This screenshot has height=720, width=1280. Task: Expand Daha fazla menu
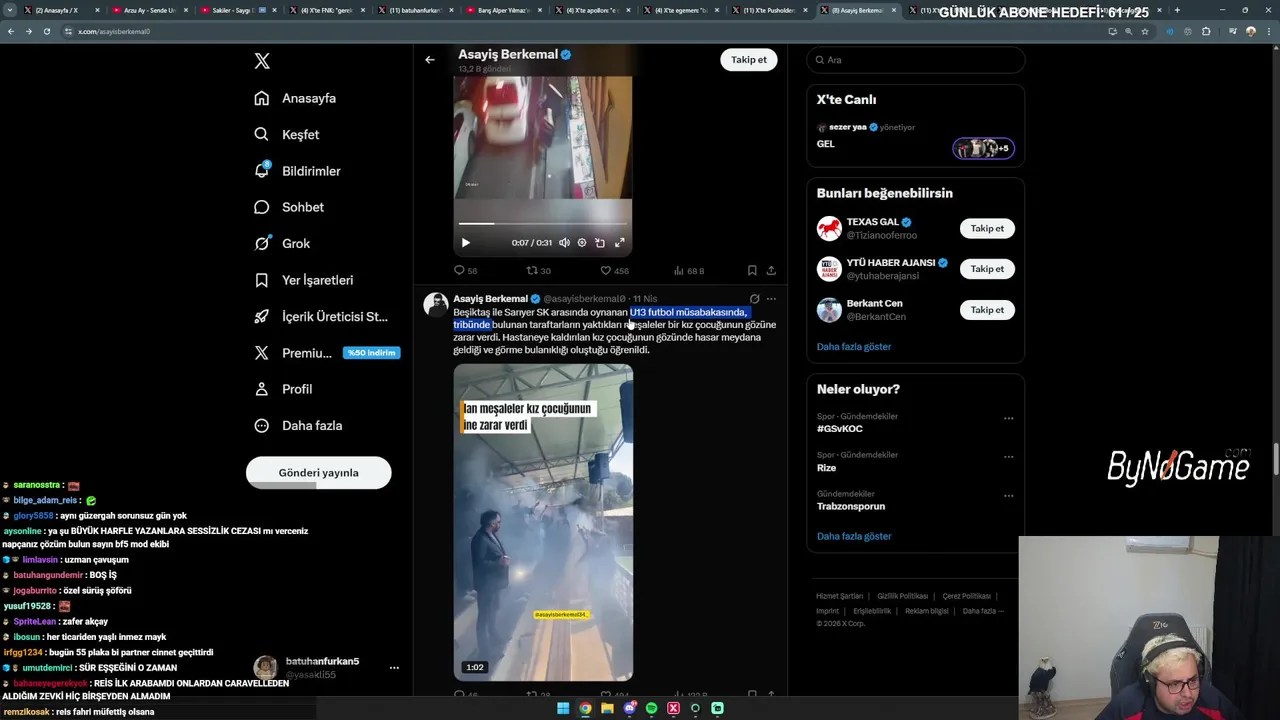[x=298, y=425]
